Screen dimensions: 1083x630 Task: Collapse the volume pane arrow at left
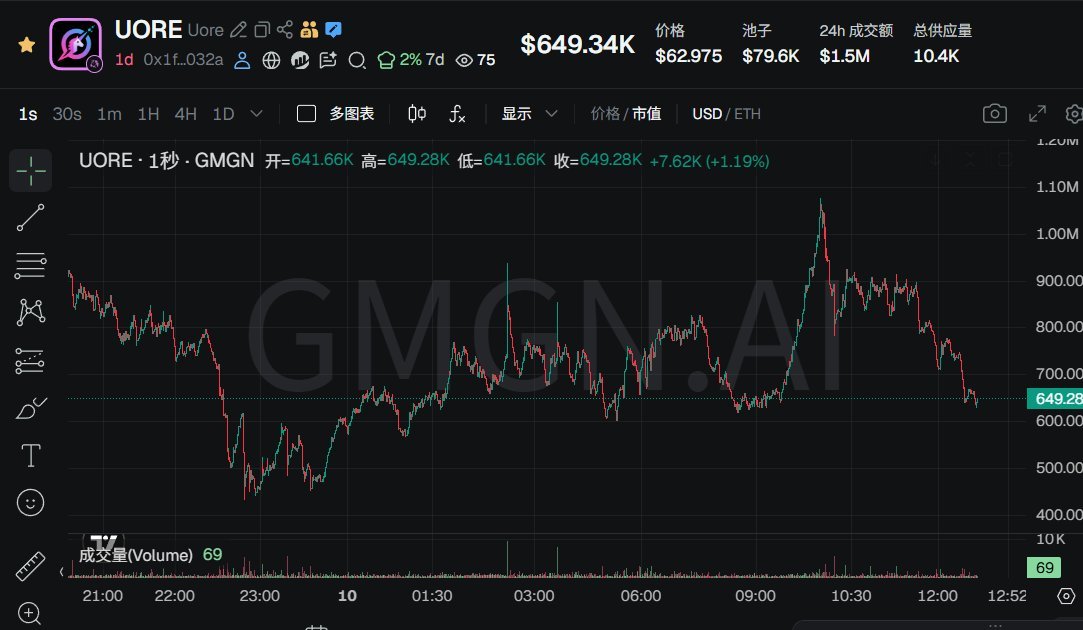(x=61, y=571)
